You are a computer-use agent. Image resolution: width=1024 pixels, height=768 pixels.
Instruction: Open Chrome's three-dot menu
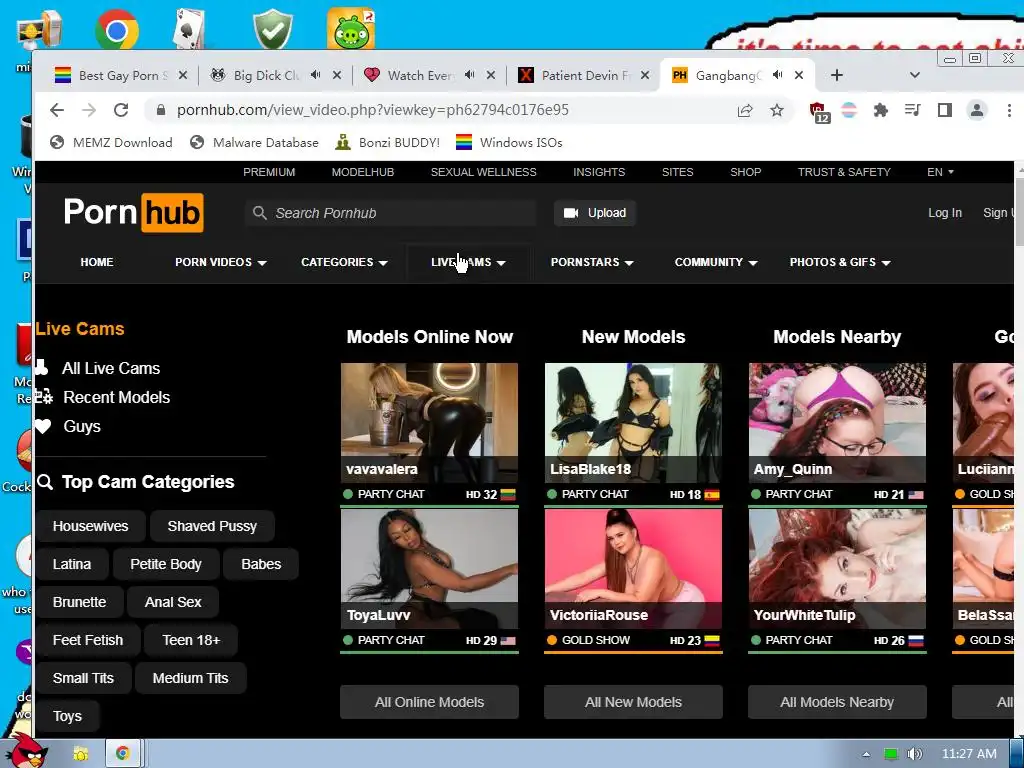[x=1009, y=110]
